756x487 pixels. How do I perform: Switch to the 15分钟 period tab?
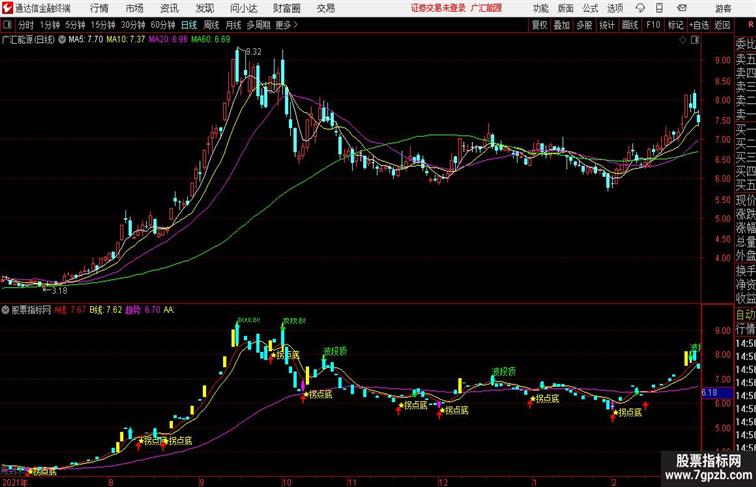pos(103,25)
